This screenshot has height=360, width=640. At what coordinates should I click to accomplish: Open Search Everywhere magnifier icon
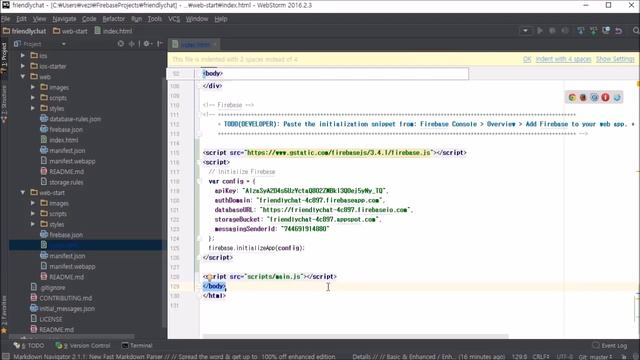[636, 31]
